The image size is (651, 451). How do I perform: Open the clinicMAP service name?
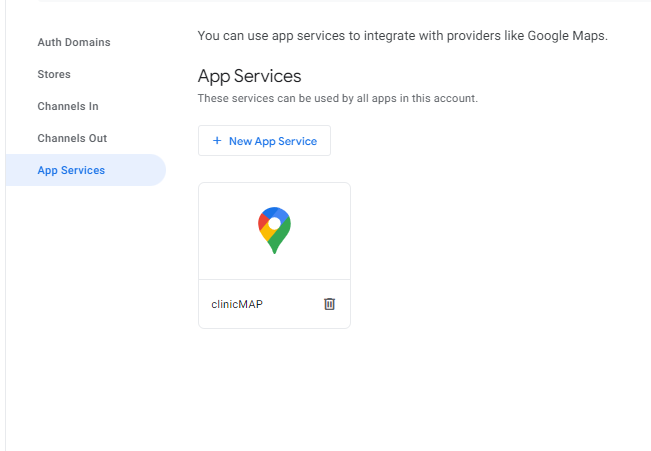(x=237, y=304)
